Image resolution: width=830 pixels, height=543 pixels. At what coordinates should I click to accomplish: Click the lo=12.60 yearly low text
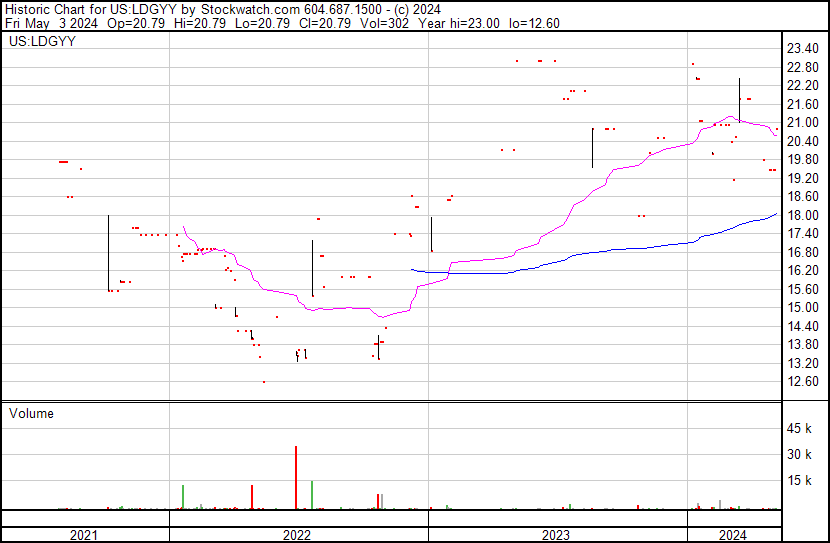click(x=534, y=23)
